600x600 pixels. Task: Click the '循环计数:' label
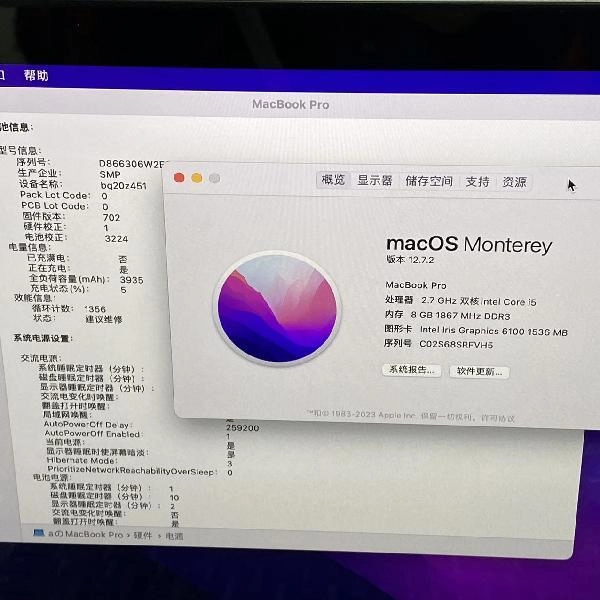pyautogui.click(x=52, y=308)
